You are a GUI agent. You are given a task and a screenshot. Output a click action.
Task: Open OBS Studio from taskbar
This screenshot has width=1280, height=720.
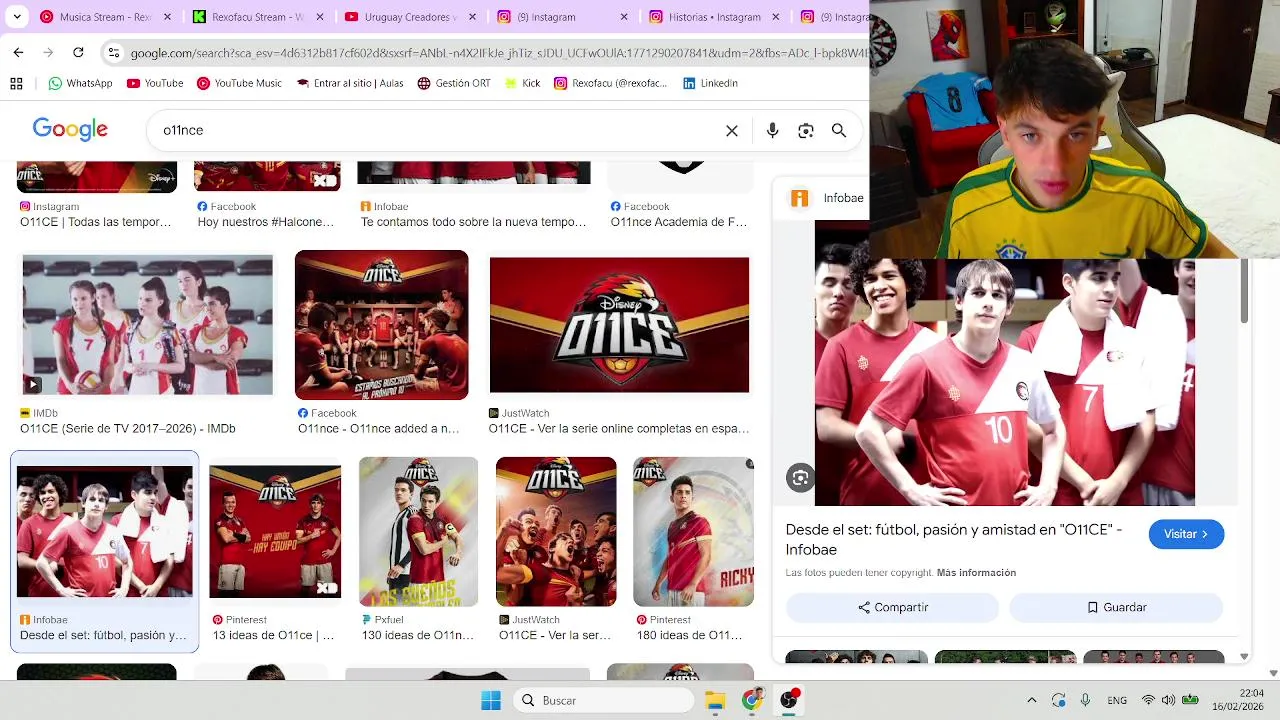click(789, 700)
